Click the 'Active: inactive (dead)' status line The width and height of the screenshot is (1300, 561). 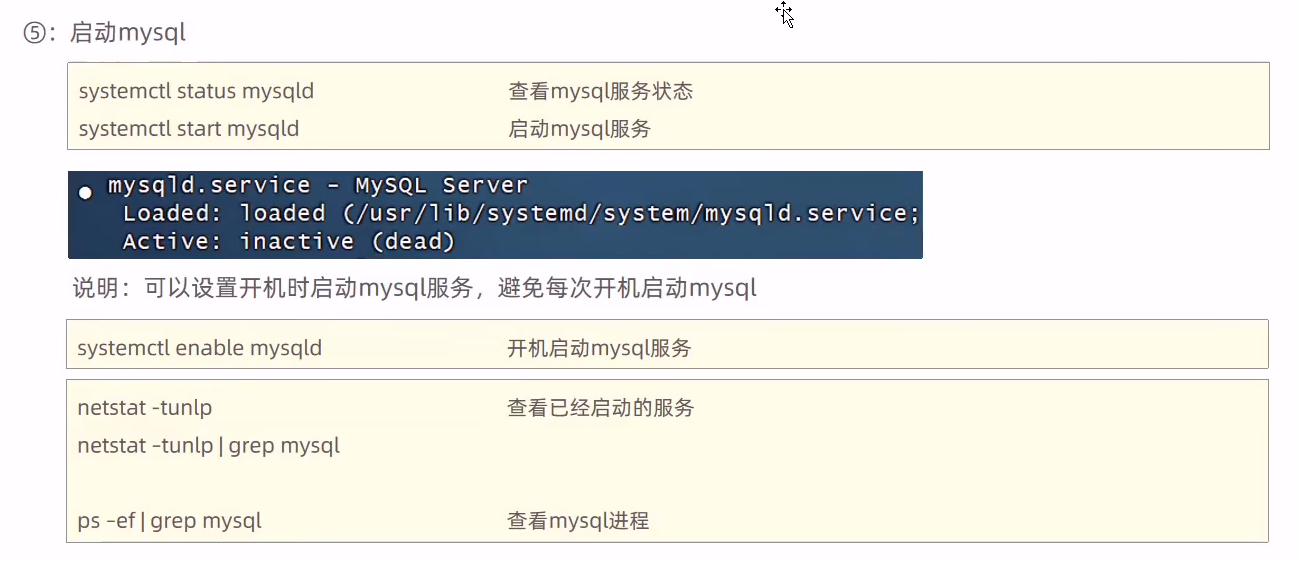tap(288, 242)
